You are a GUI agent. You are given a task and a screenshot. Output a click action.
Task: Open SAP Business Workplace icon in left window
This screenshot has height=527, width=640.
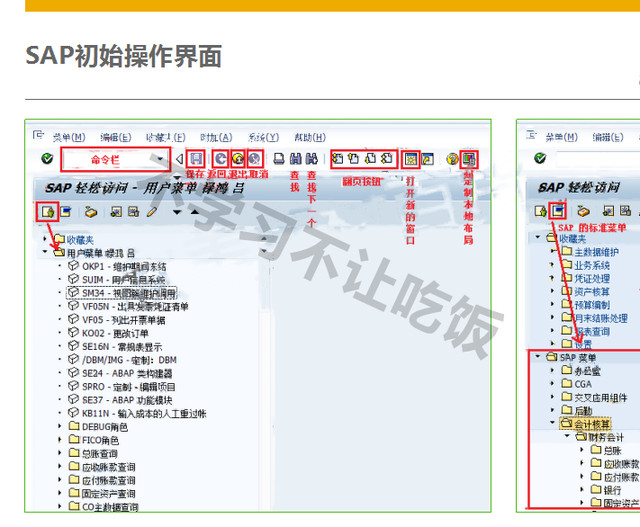(91, 212)
